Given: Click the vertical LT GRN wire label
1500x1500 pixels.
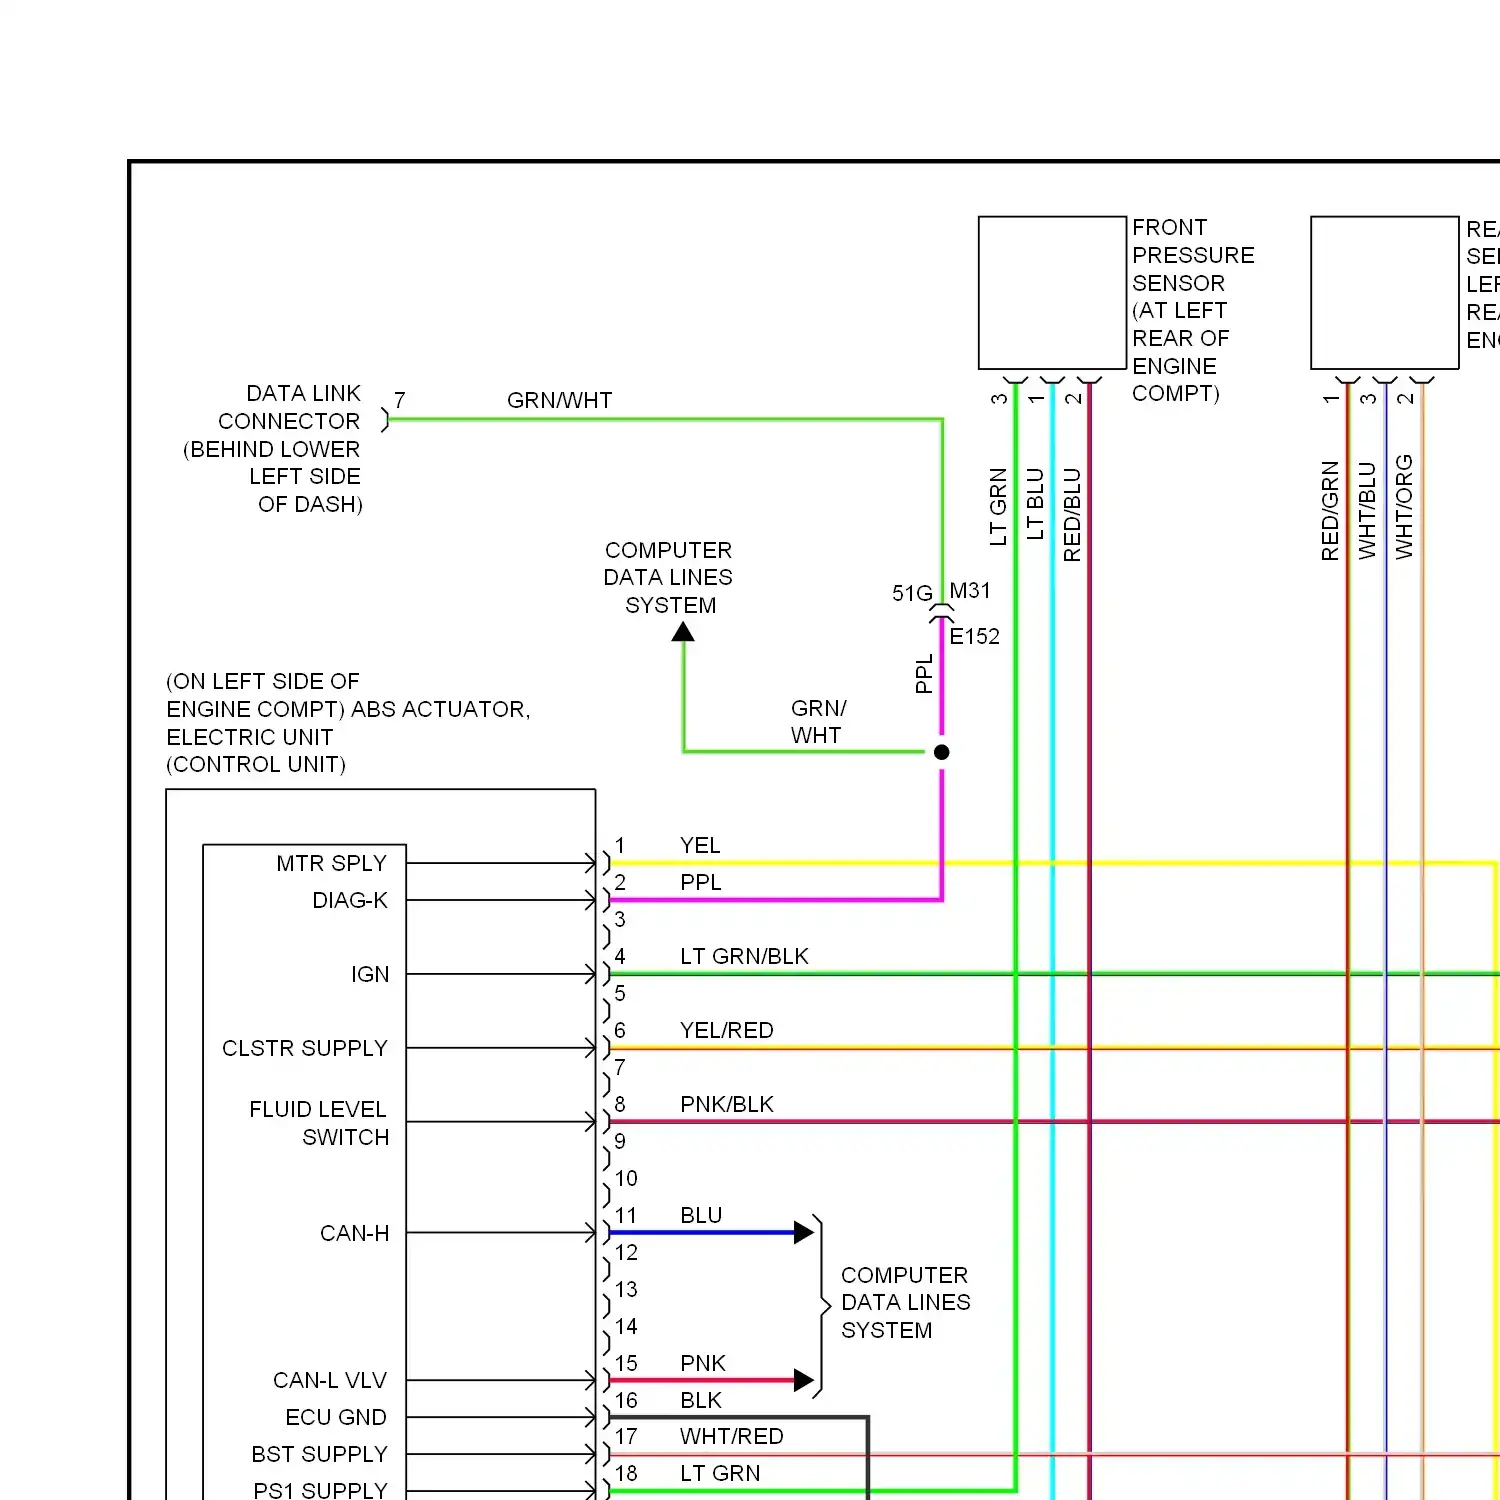Looking at the screenshot, I should (998, 507).
